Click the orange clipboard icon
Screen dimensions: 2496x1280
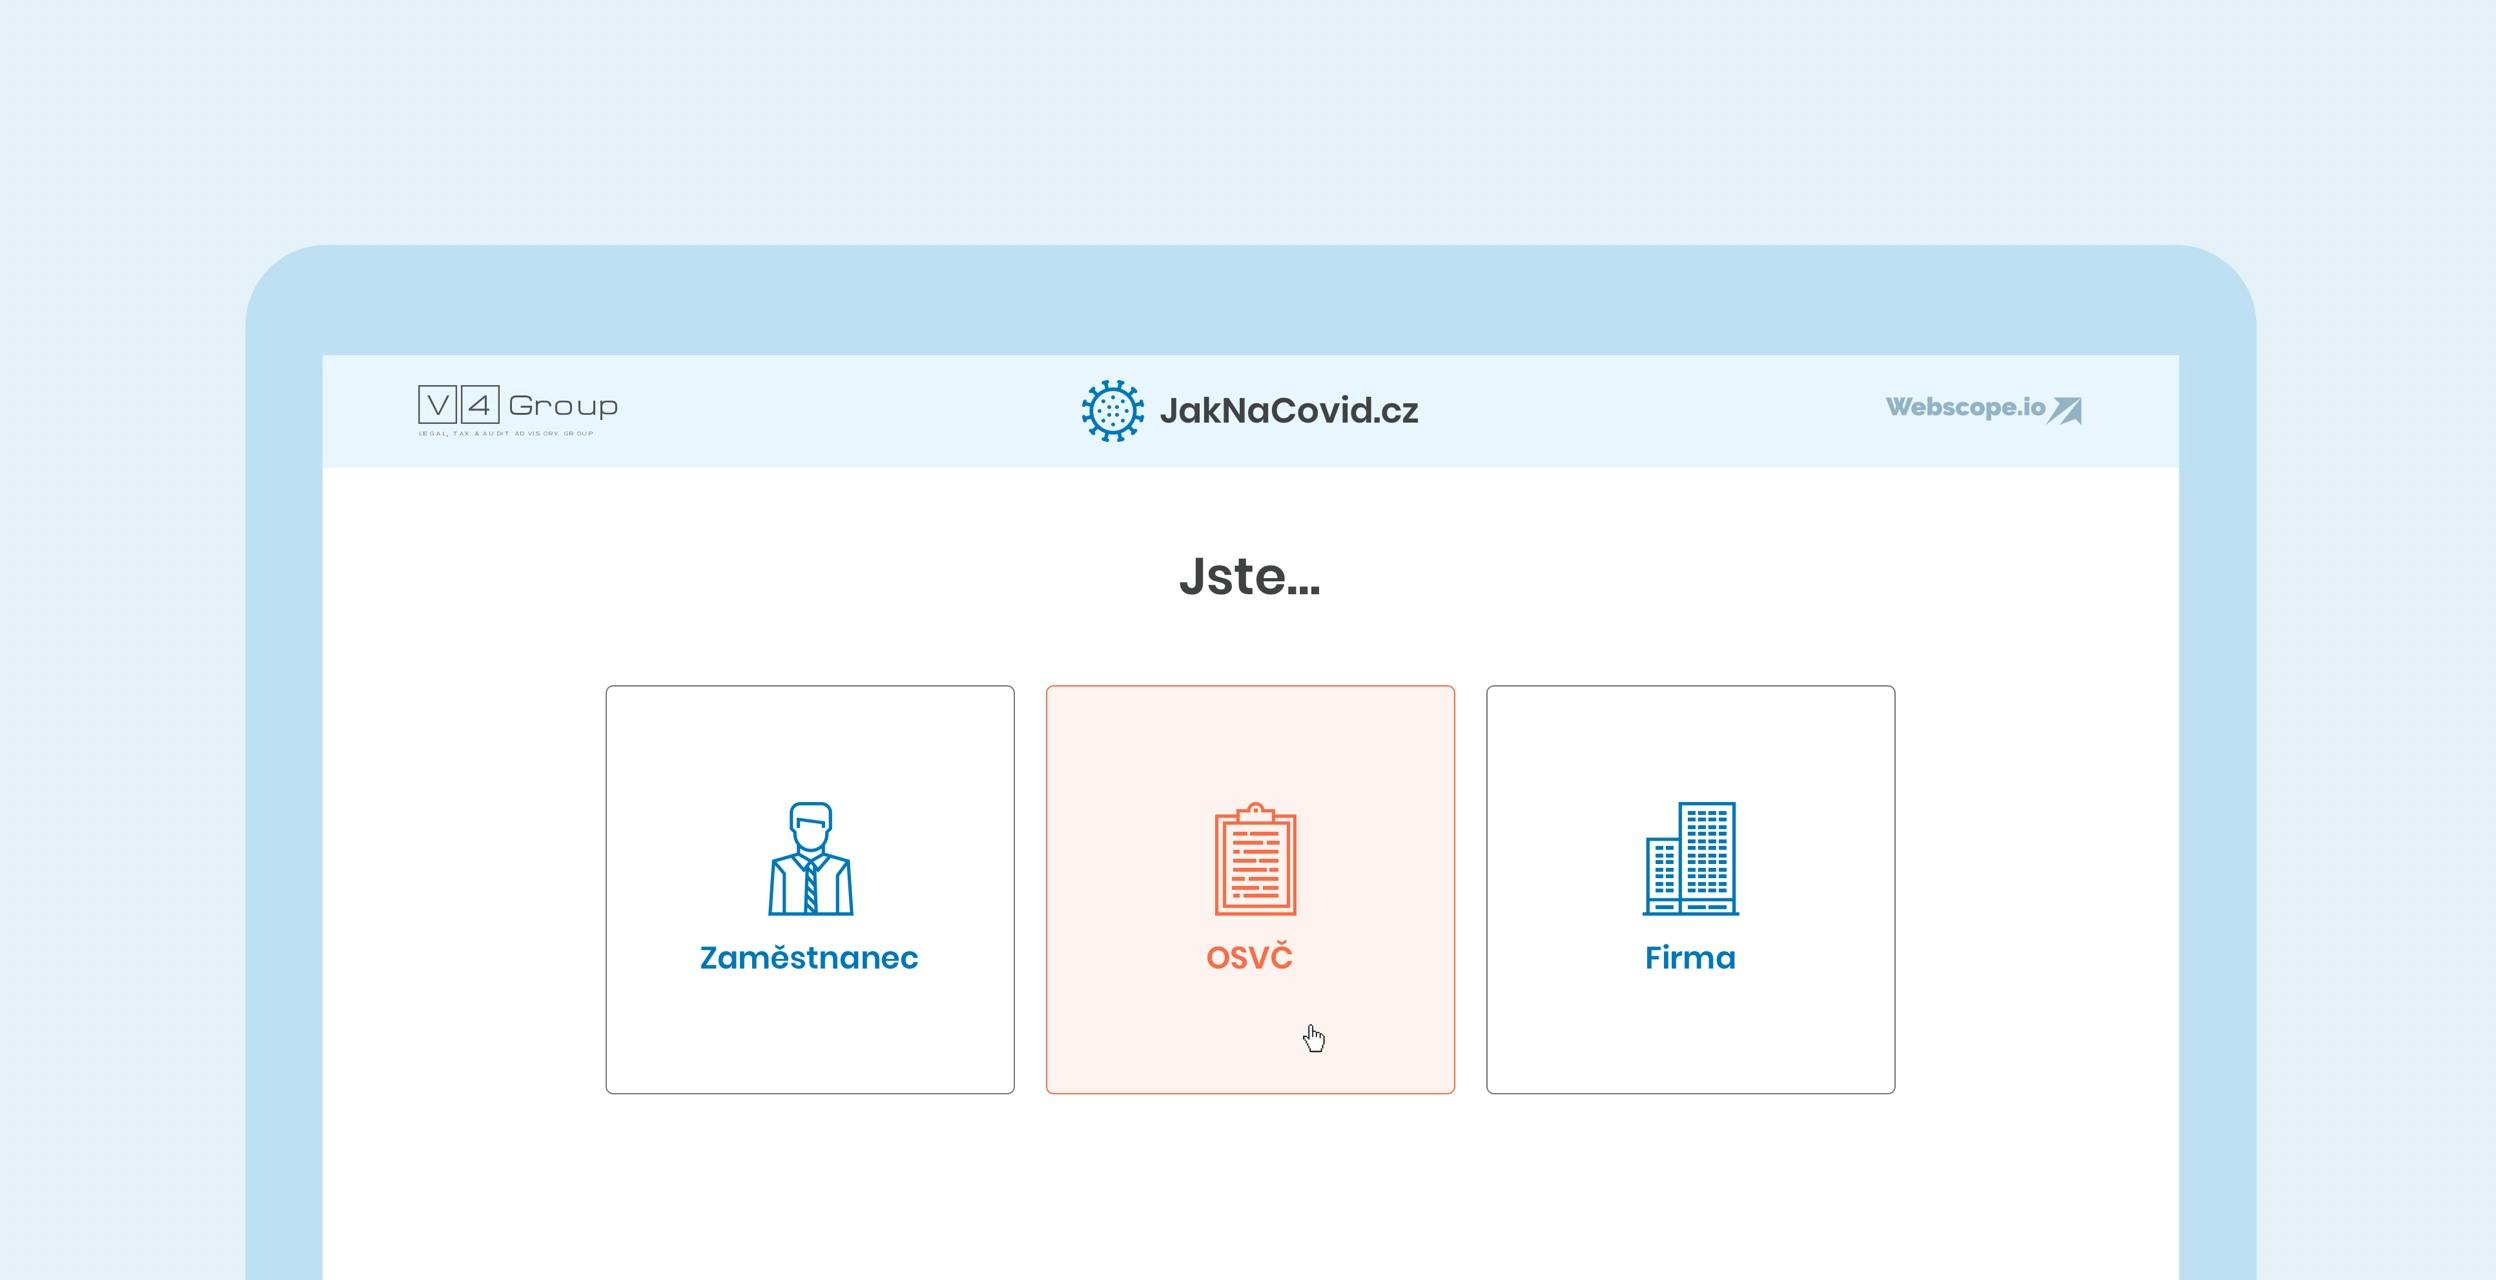tap(1255, 858)
